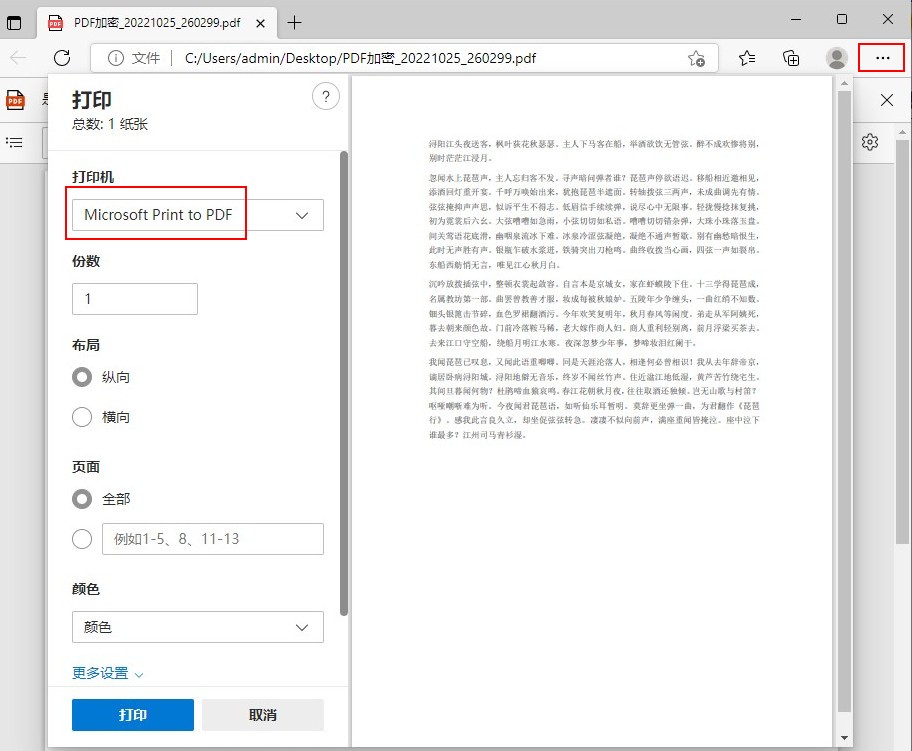The image size is (912, 751).
Task: Click the 打印 button to print
Action: (132, 714)
